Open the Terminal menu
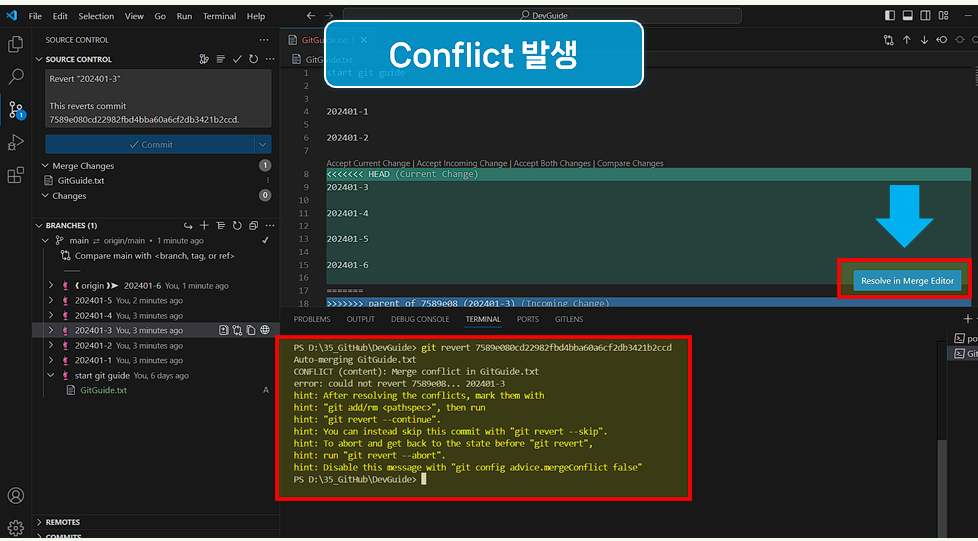978x541 pixels. pyautogui.click(x=219, y=16)
